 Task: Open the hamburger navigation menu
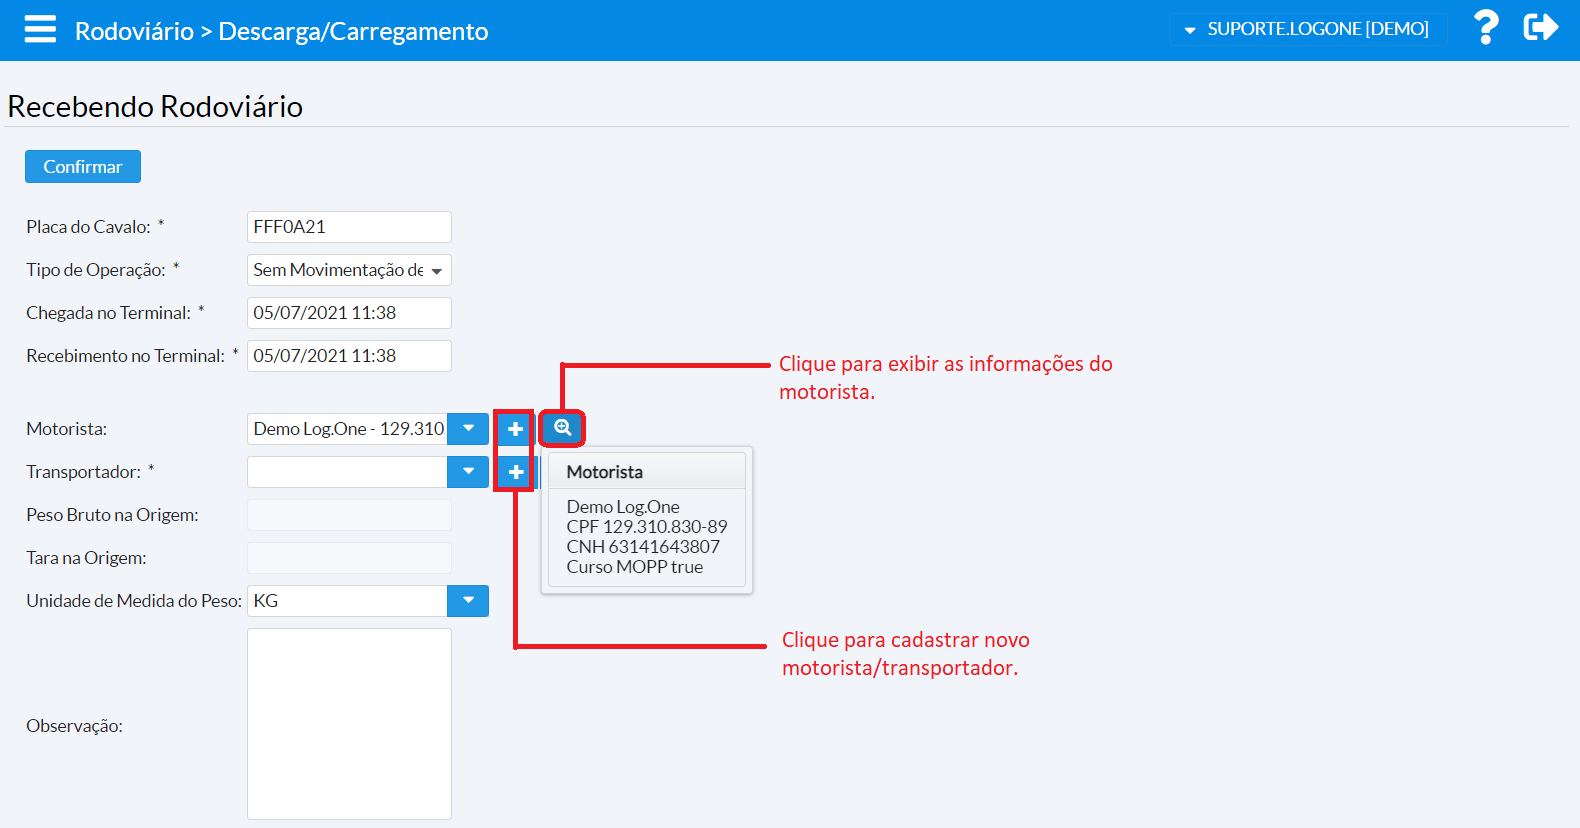point(40,29)
